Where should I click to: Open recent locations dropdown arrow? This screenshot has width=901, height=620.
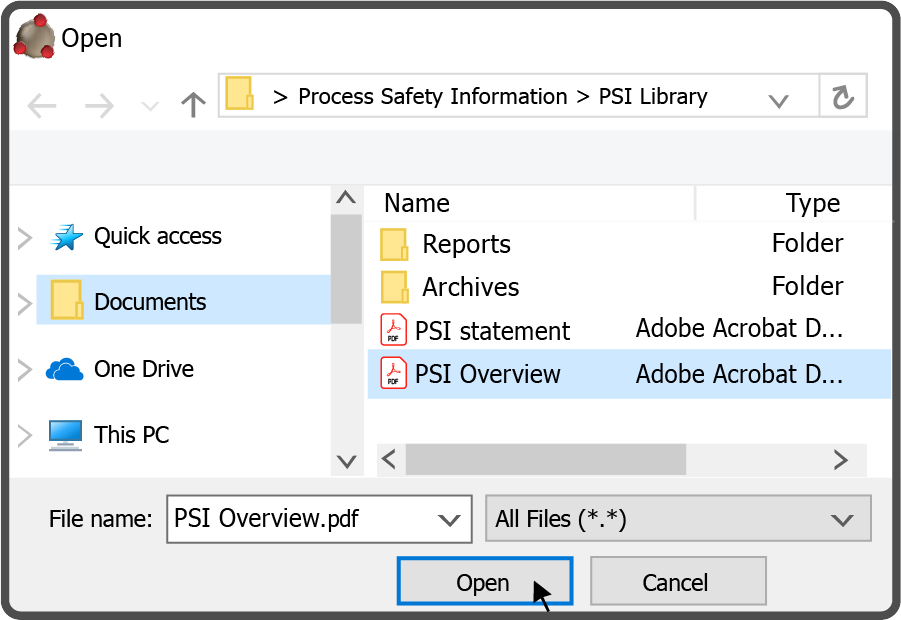pos(150,106)
